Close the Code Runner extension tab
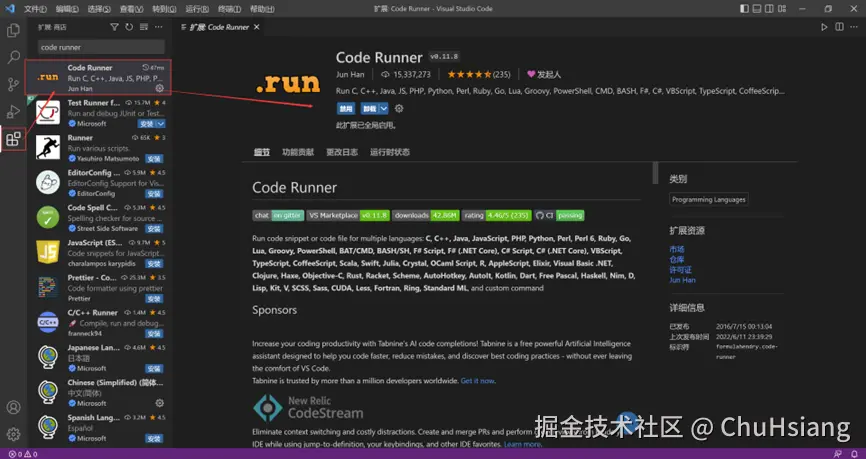 tap(256, 27)
